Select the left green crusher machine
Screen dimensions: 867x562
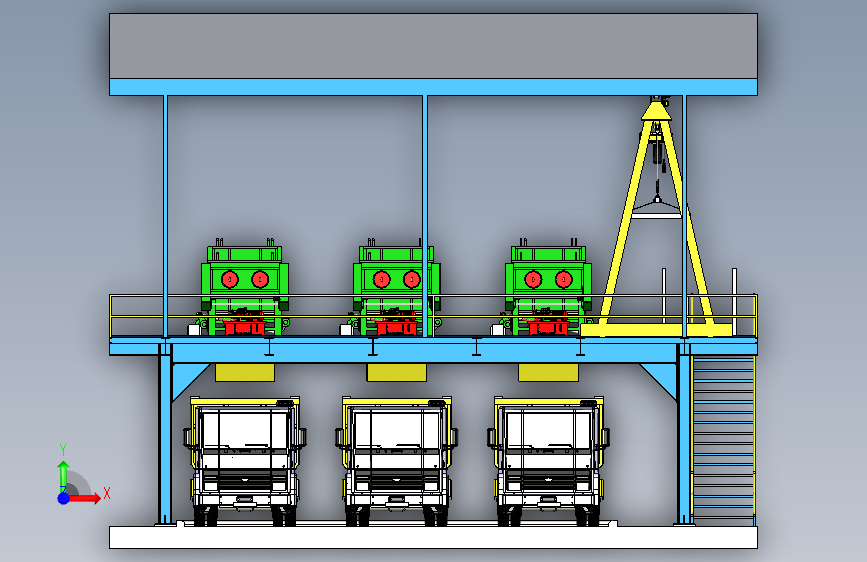[244, 288]
